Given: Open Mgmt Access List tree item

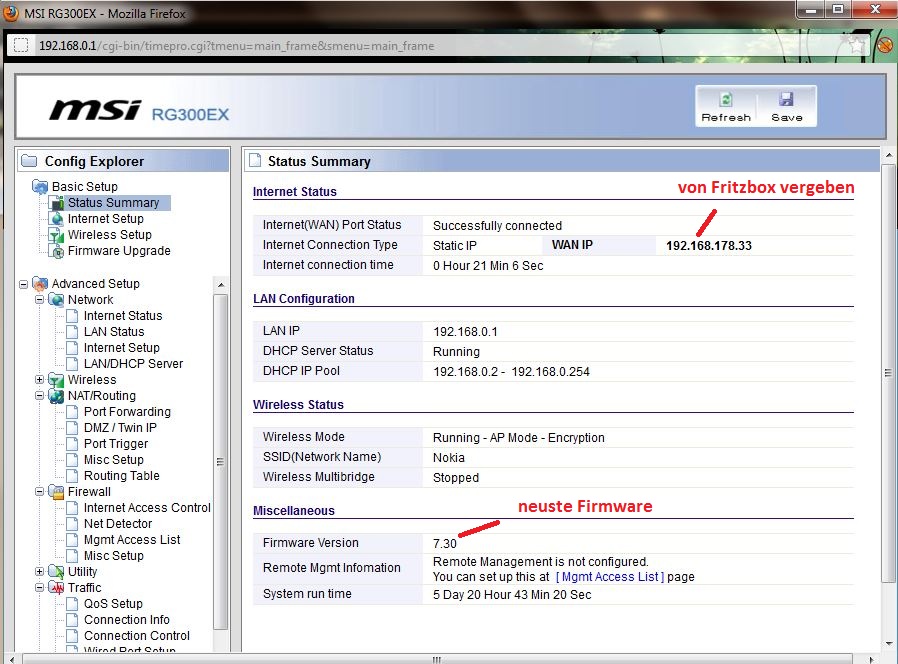Looking at the screenshot, I should pos(132,540).
